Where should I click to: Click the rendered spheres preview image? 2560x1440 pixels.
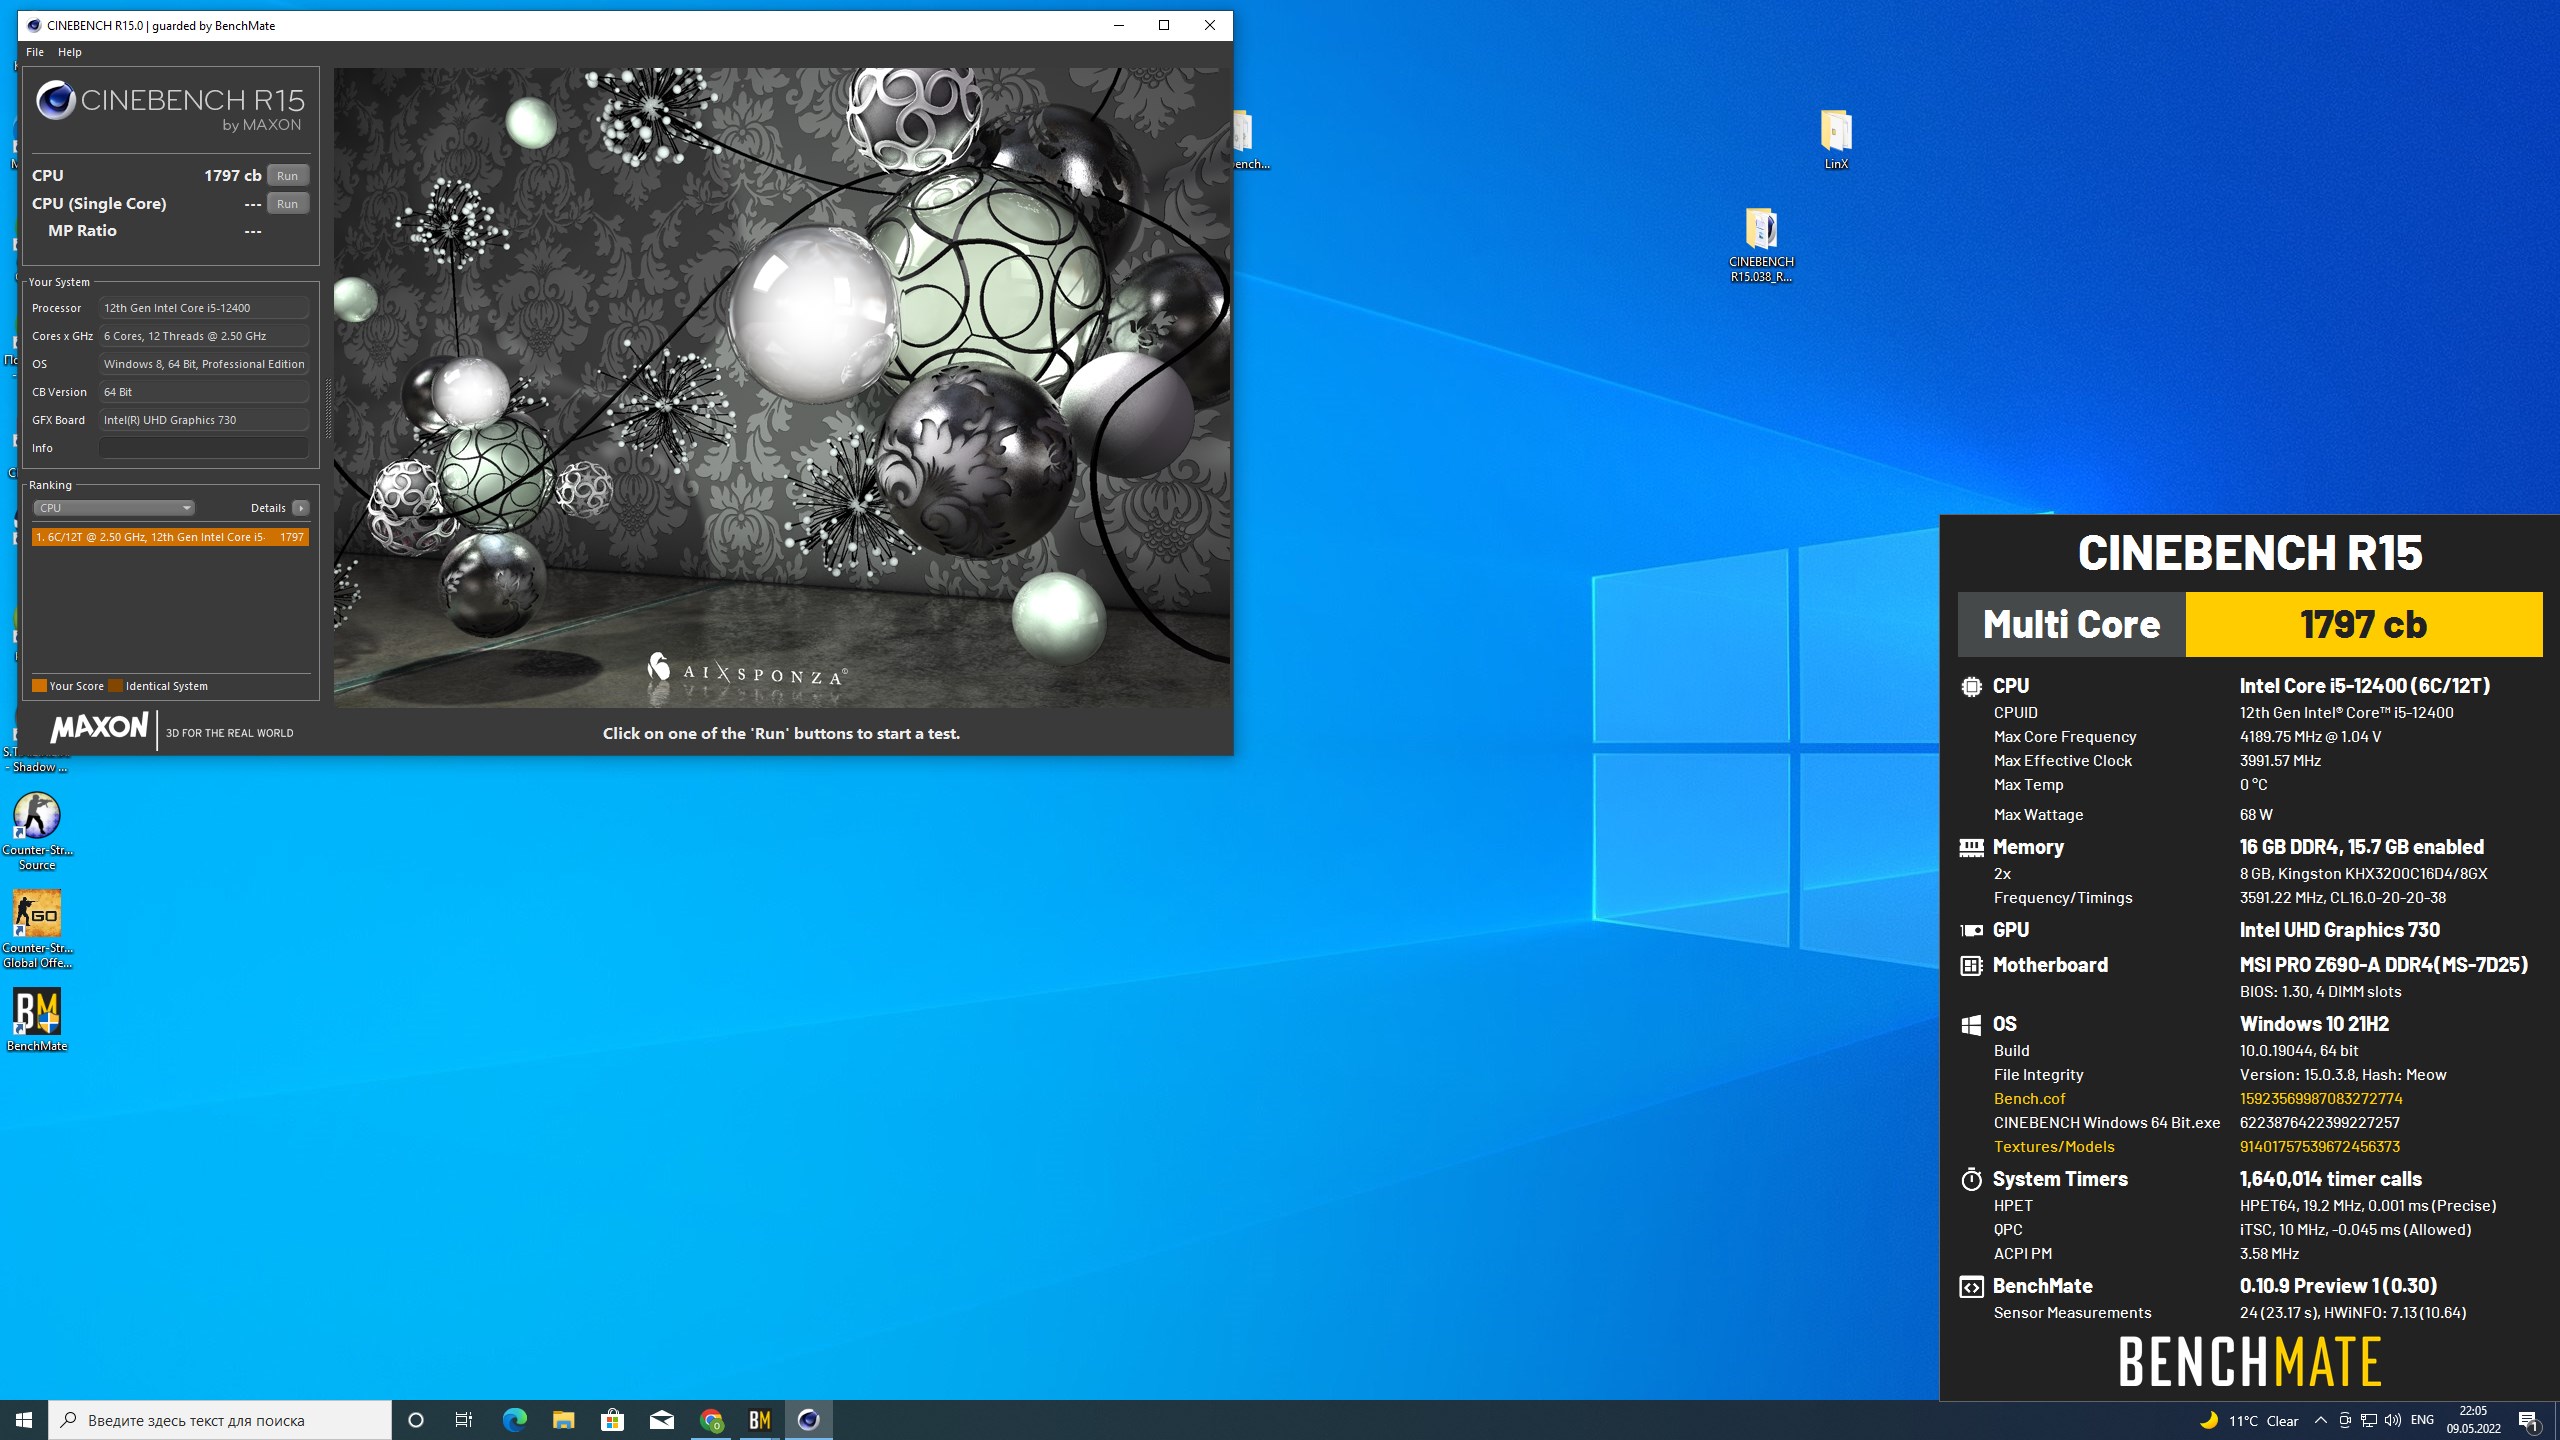pyautogui.click(x=782, y=388)
